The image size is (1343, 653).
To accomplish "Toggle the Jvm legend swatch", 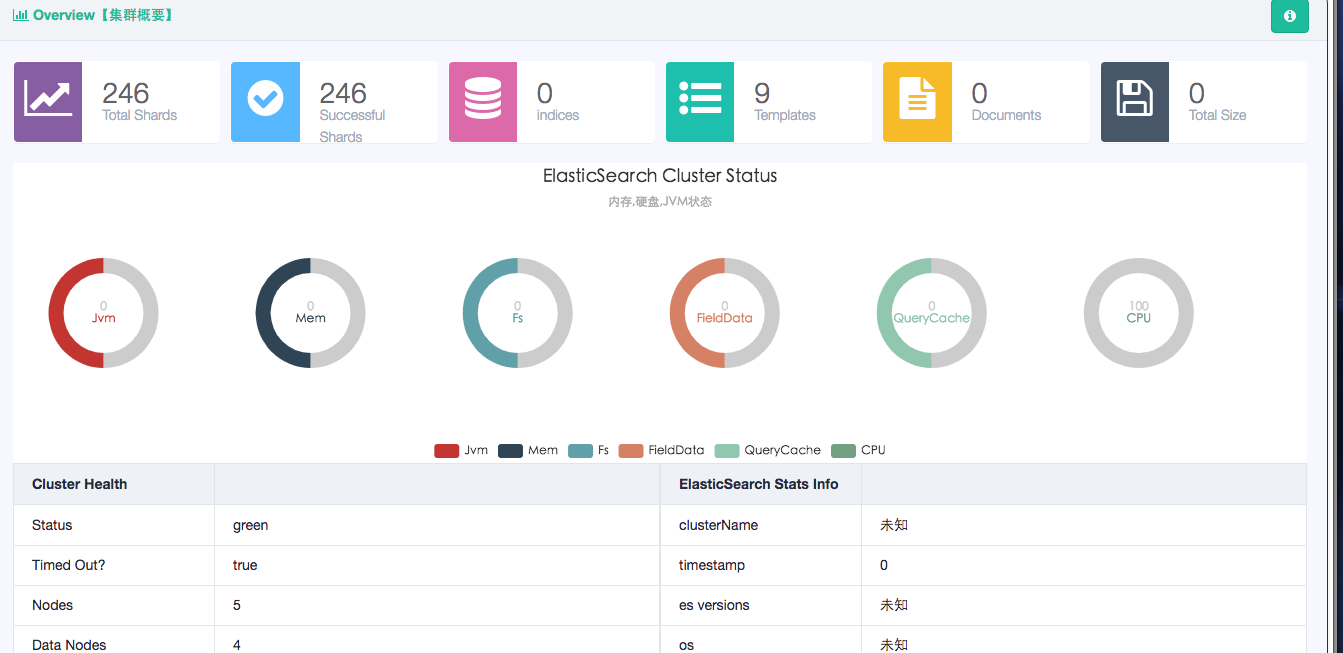I will (x=446, y=450).
